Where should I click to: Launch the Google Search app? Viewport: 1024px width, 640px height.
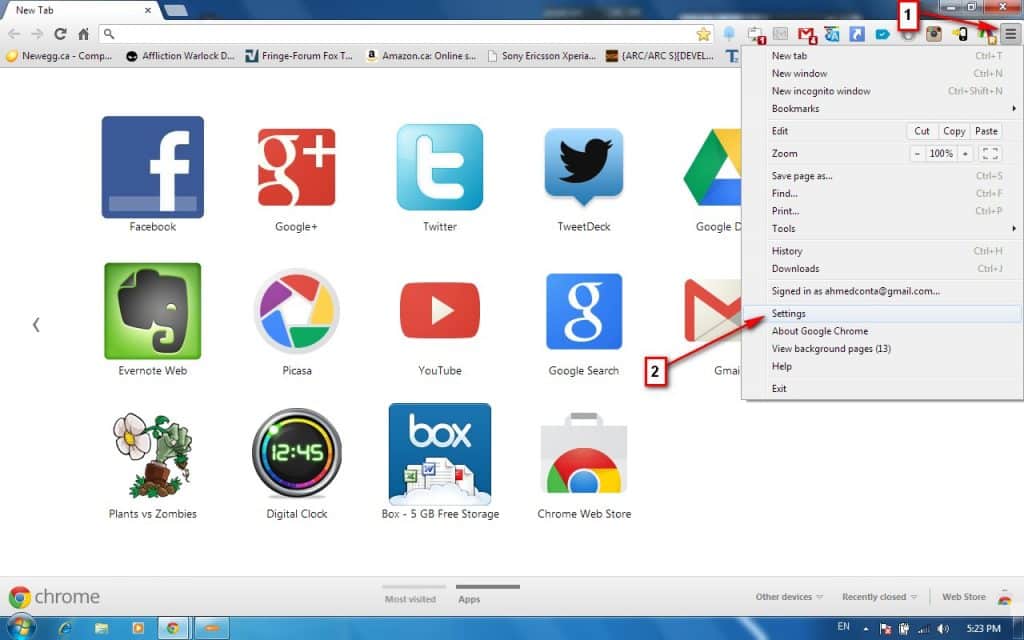[584, 311]
